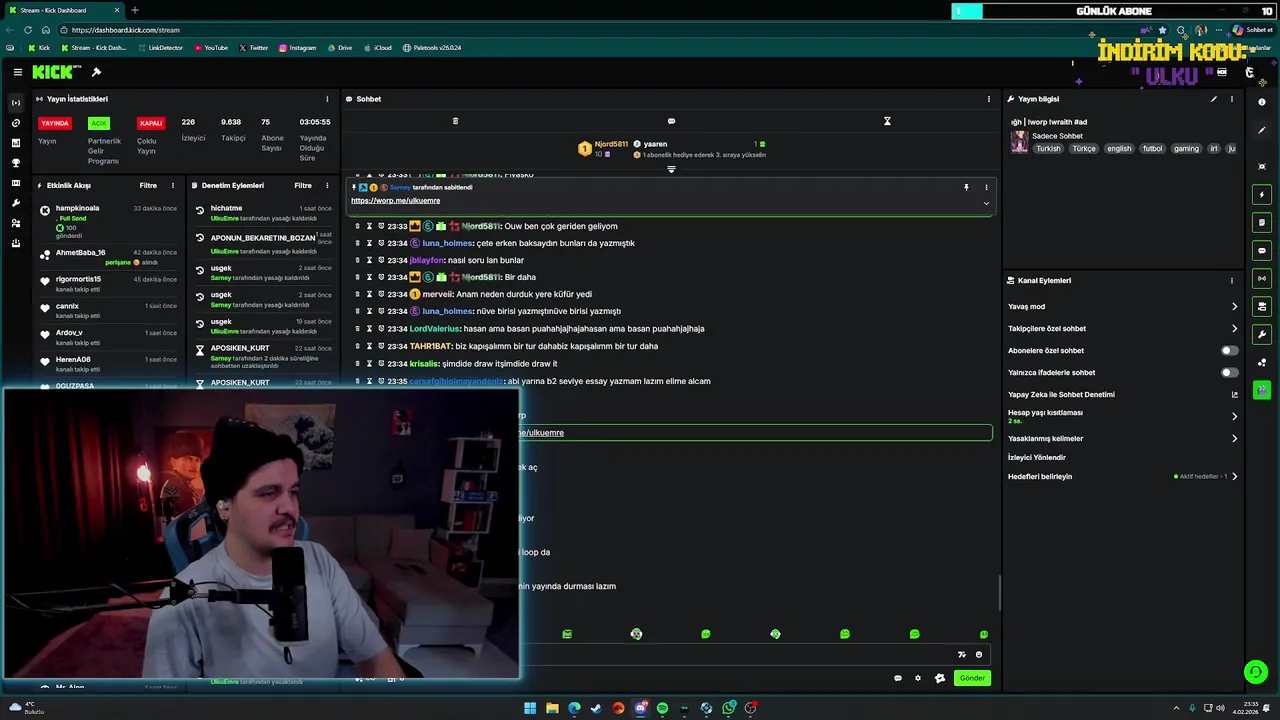Open info icon in right widget bar
The width and height of the screenshot is (1280, 720).
click(1262, 102)
